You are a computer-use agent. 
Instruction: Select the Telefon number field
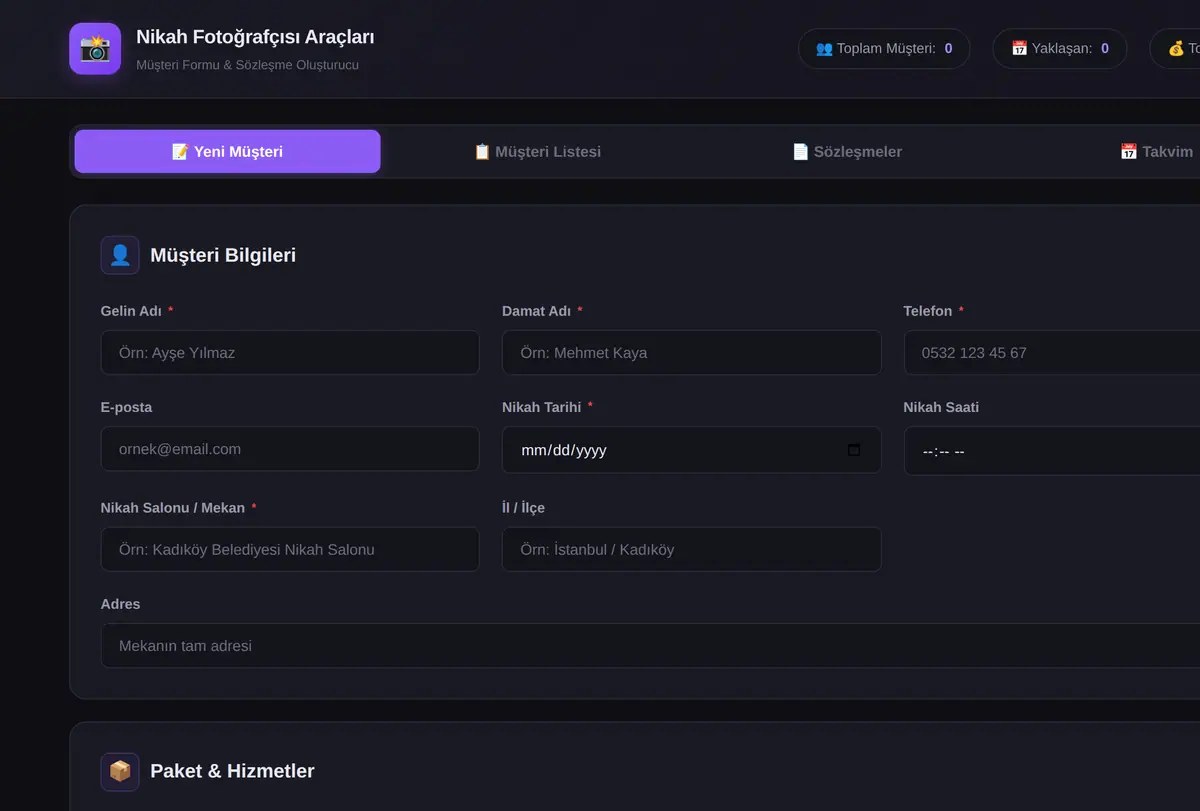point(1052,353)
